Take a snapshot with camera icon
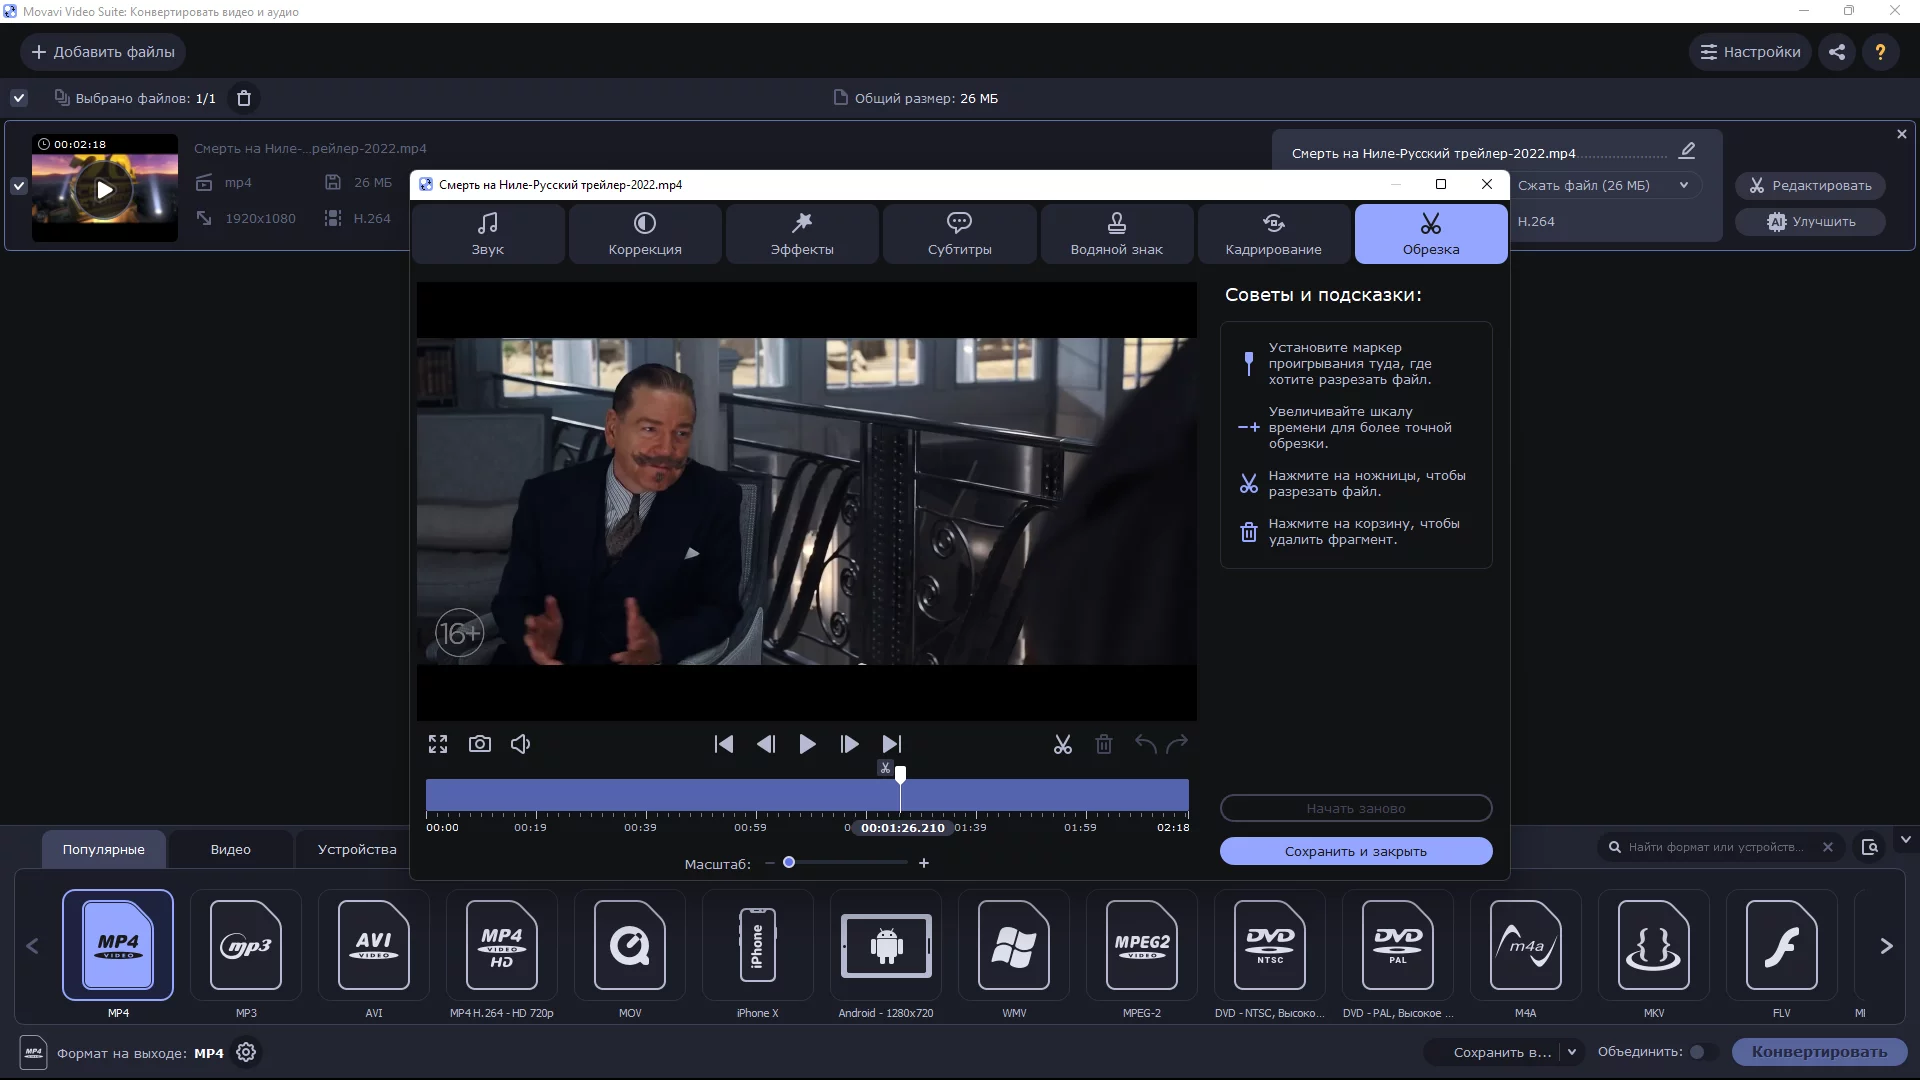This screenshot has height=1080, width=1920. (480, 744)
